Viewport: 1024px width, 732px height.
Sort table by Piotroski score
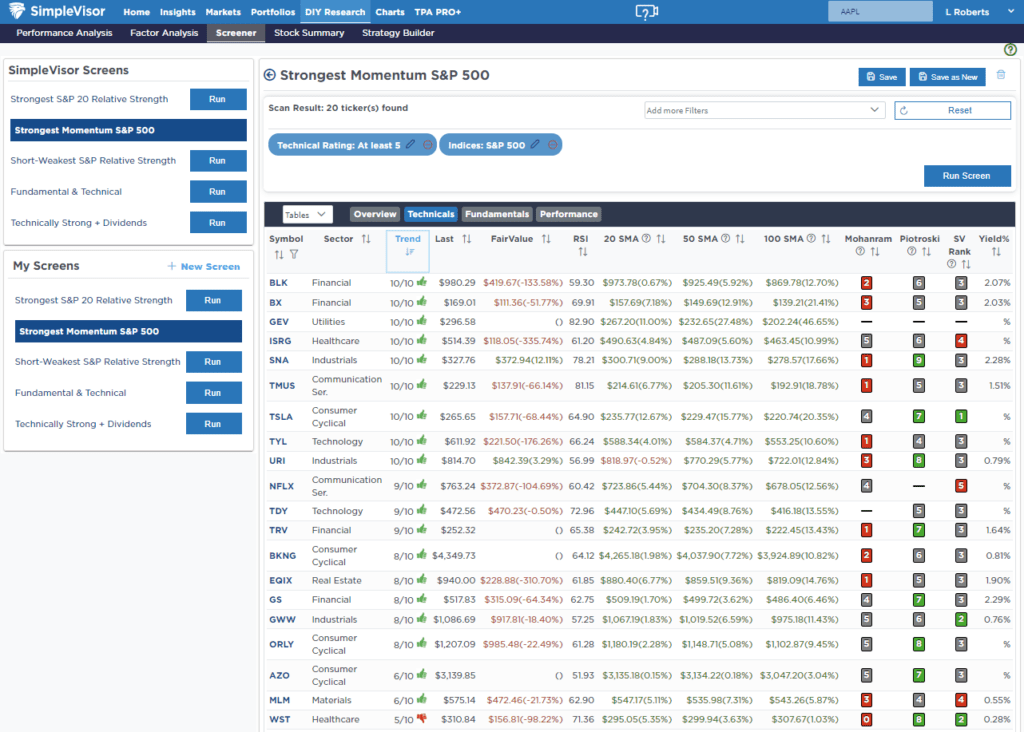926,252
